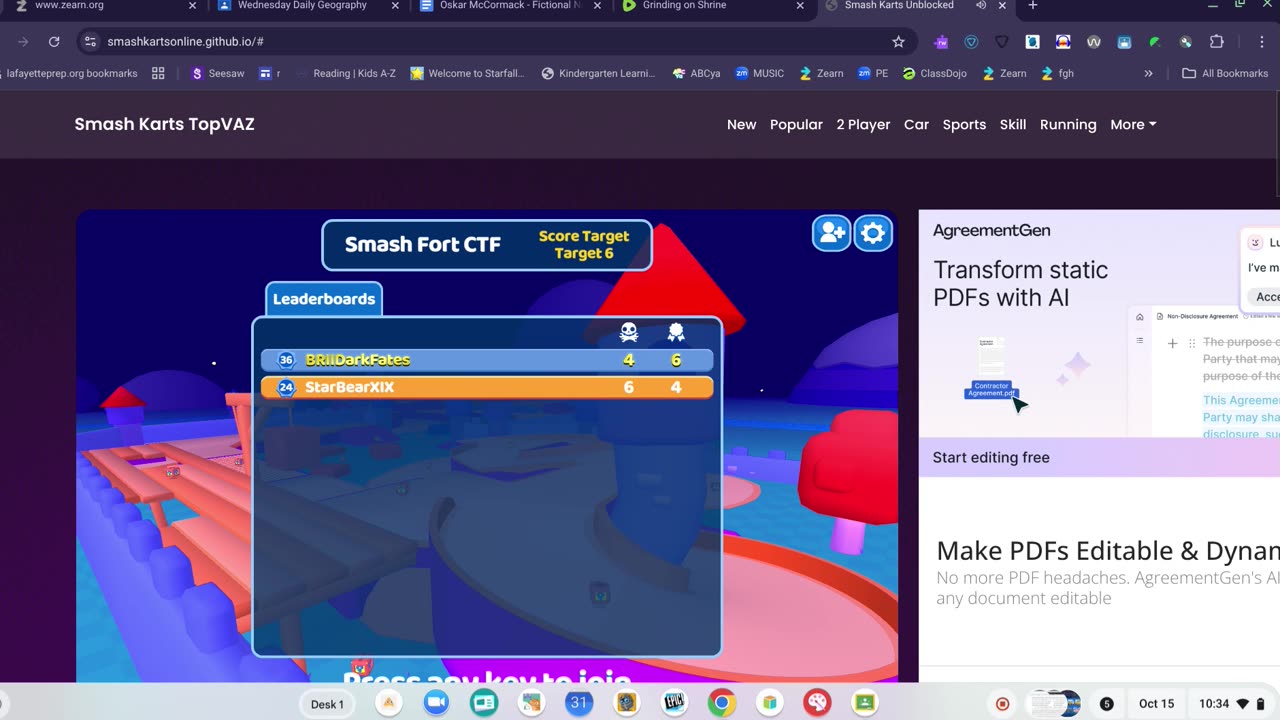
Task: Expand the More dropdown in site navigation
Action: 1133,125
